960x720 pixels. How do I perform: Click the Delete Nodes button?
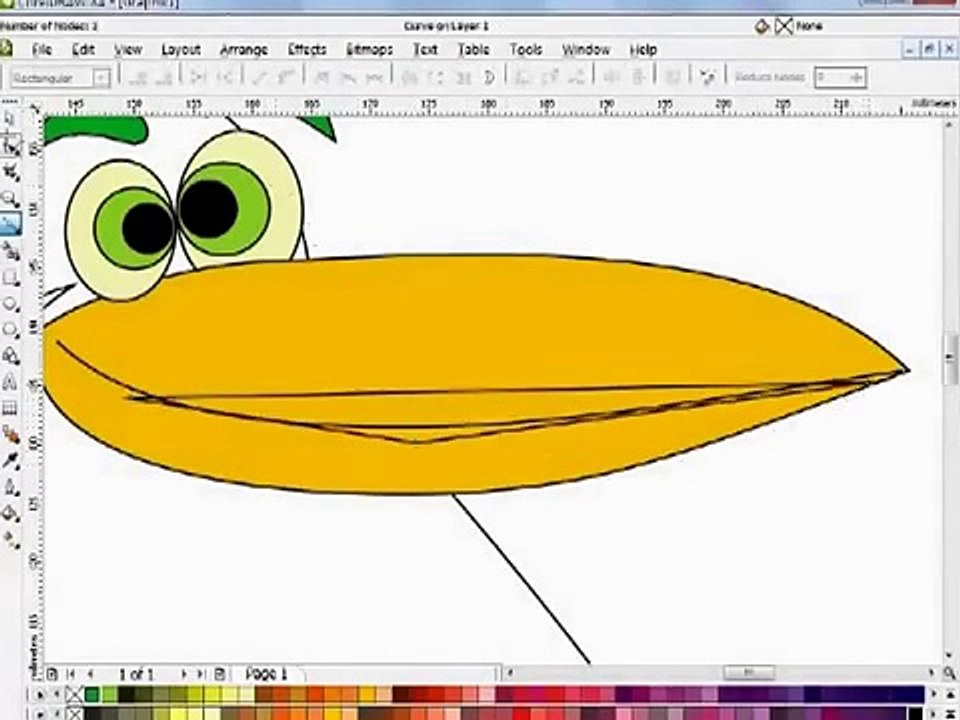pyautogui.click(x=164, y=78)
